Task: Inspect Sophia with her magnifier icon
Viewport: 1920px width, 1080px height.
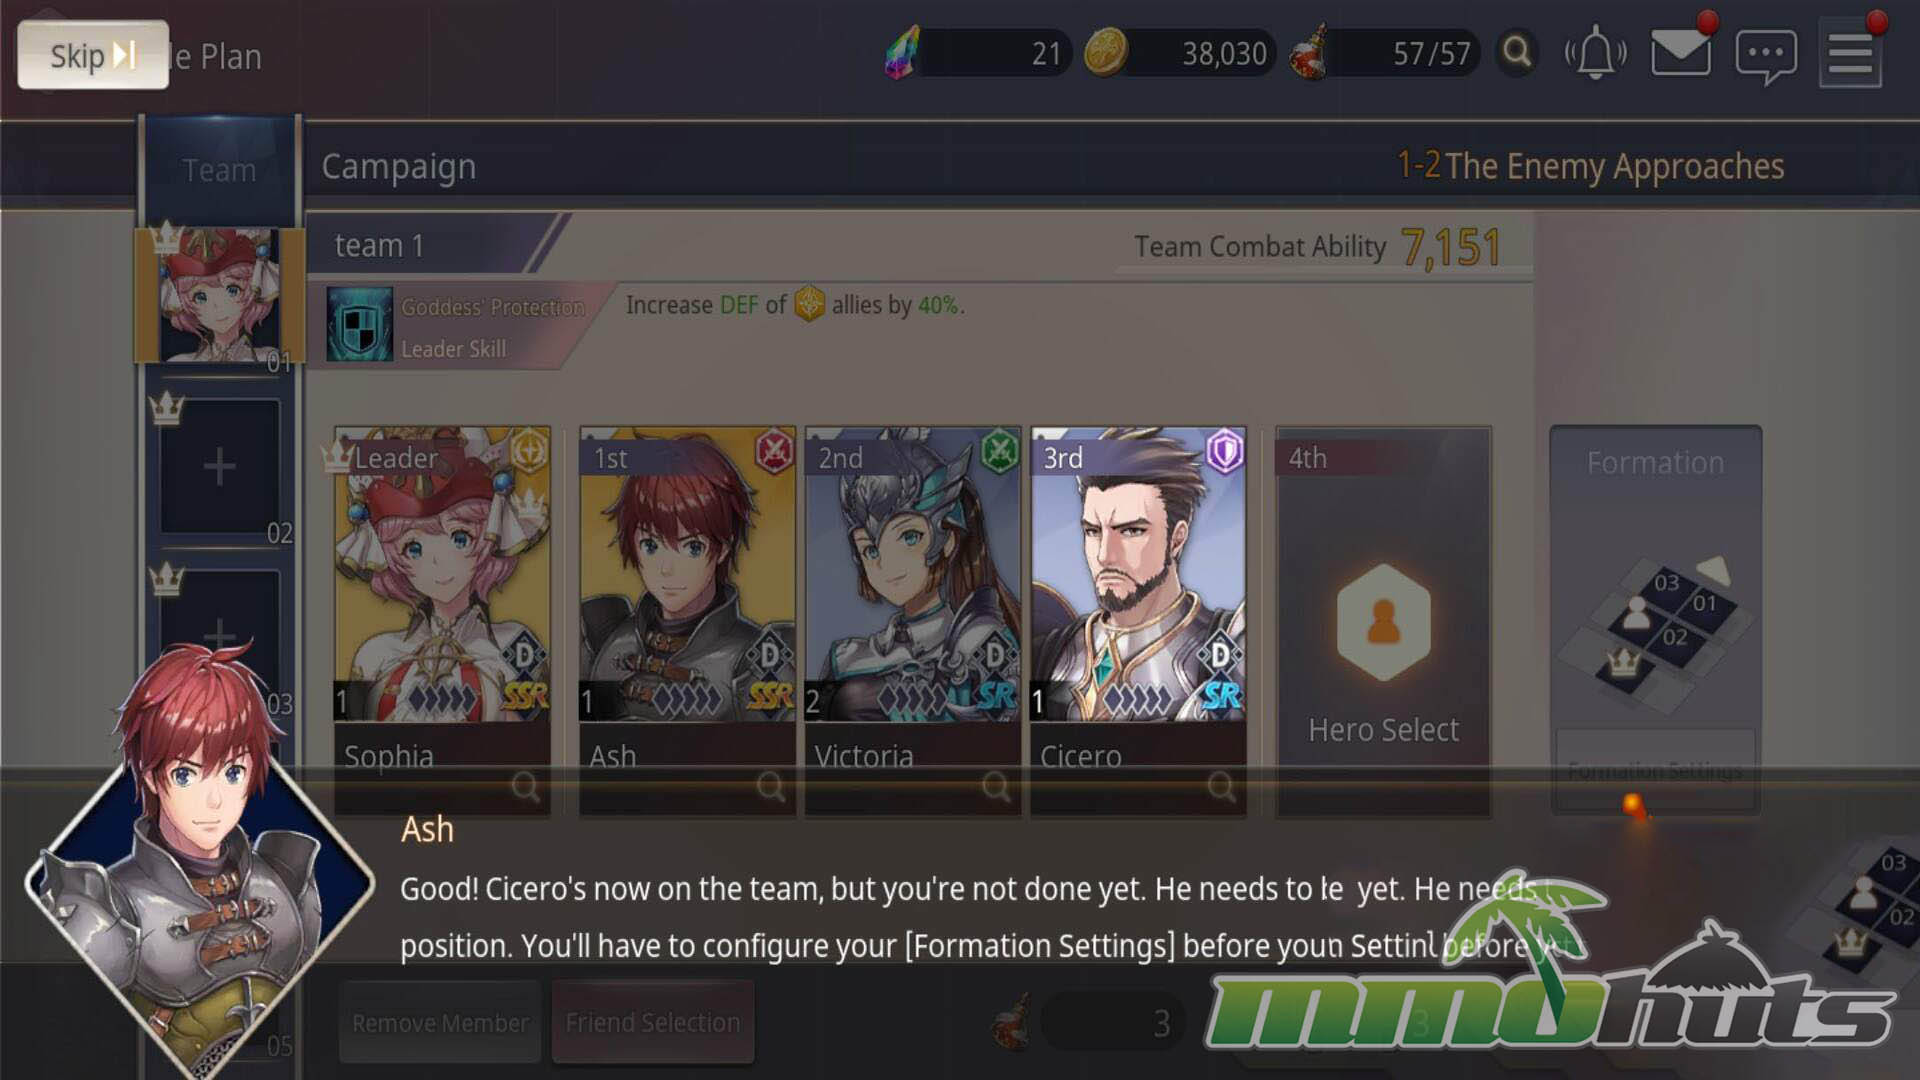Action: tap(525, 788)
